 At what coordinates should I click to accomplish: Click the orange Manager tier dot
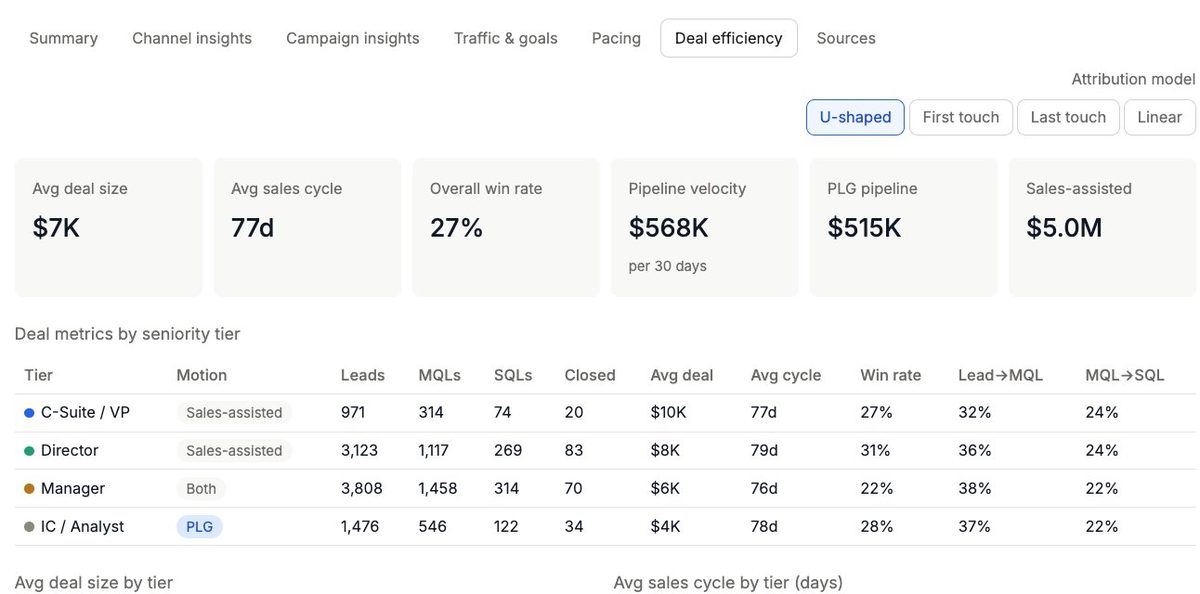[29, 489]
